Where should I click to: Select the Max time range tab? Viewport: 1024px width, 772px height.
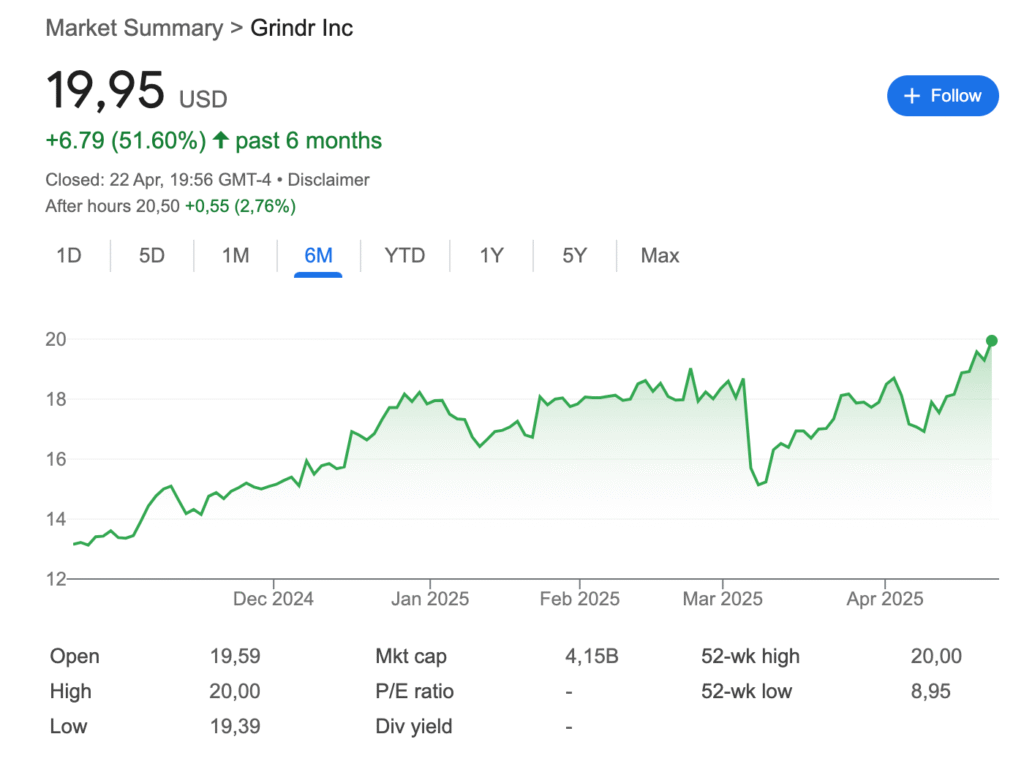tap(660, 255)
